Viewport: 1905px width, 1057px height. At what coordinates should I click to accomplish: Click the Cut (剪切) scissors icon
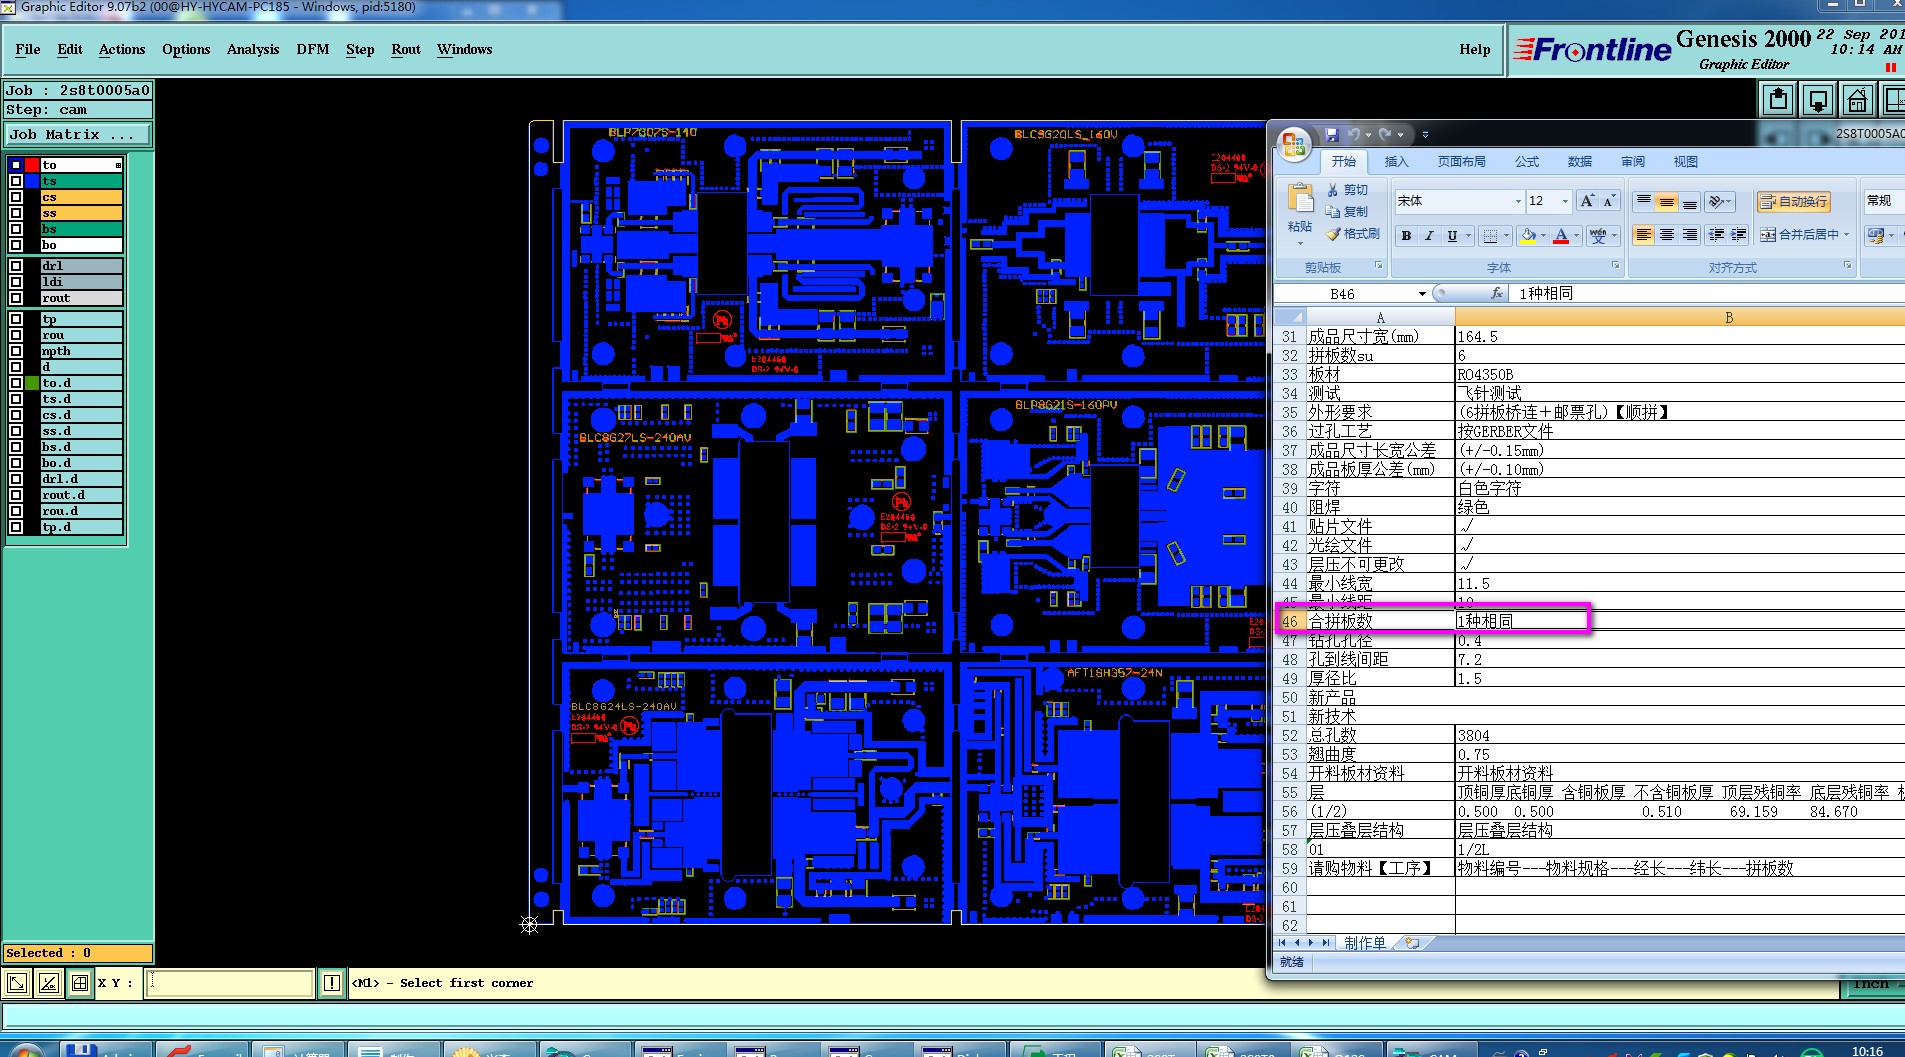[x=1332, y=190]
